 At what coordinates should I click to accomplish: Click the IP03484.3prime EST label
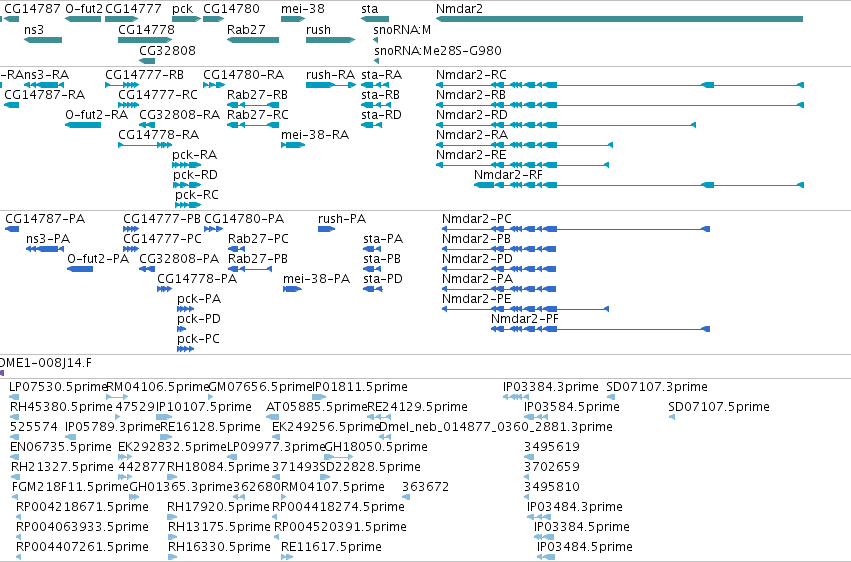(x=575, y=507)
